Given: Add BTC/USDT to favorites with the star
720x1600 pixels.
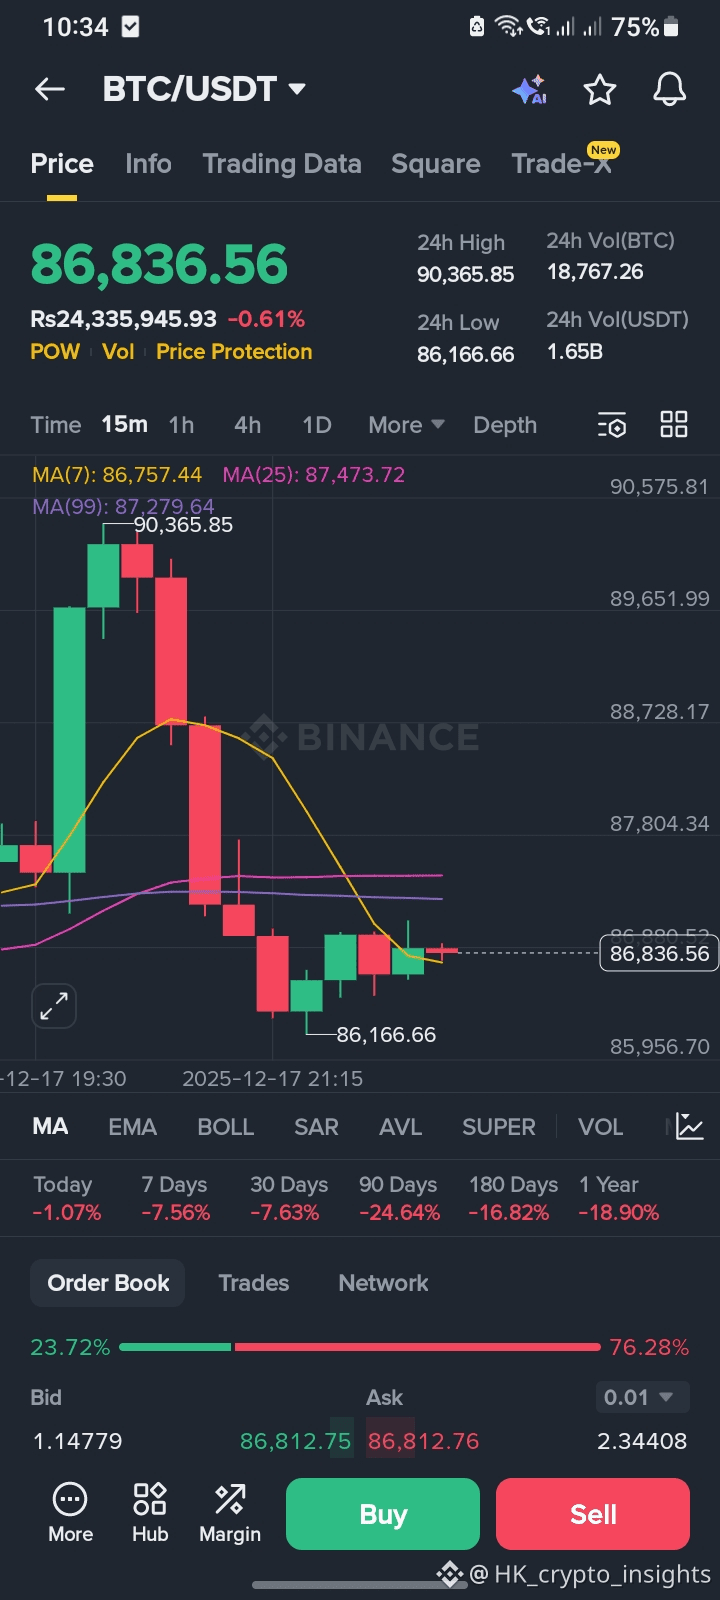Looking at the screenshot, I should click(x=600, y=89).
